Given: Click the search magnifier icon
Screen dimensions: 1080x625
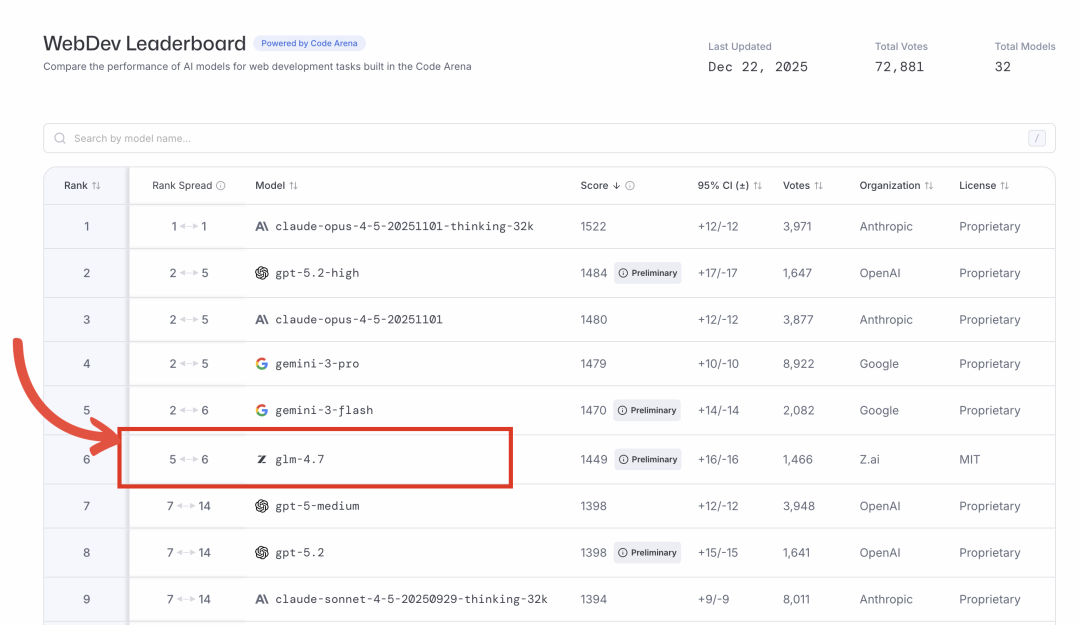Looking at the screenshot, I should 60,139.
